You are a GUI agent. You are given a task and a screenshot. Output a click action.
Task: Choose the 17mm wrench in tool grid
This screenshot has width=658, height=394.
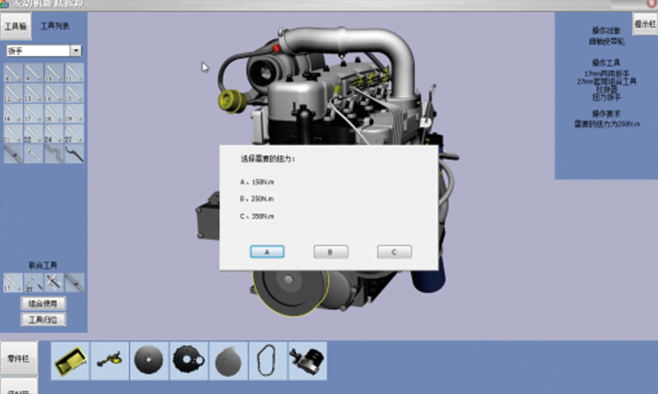[x=34, y=113]
